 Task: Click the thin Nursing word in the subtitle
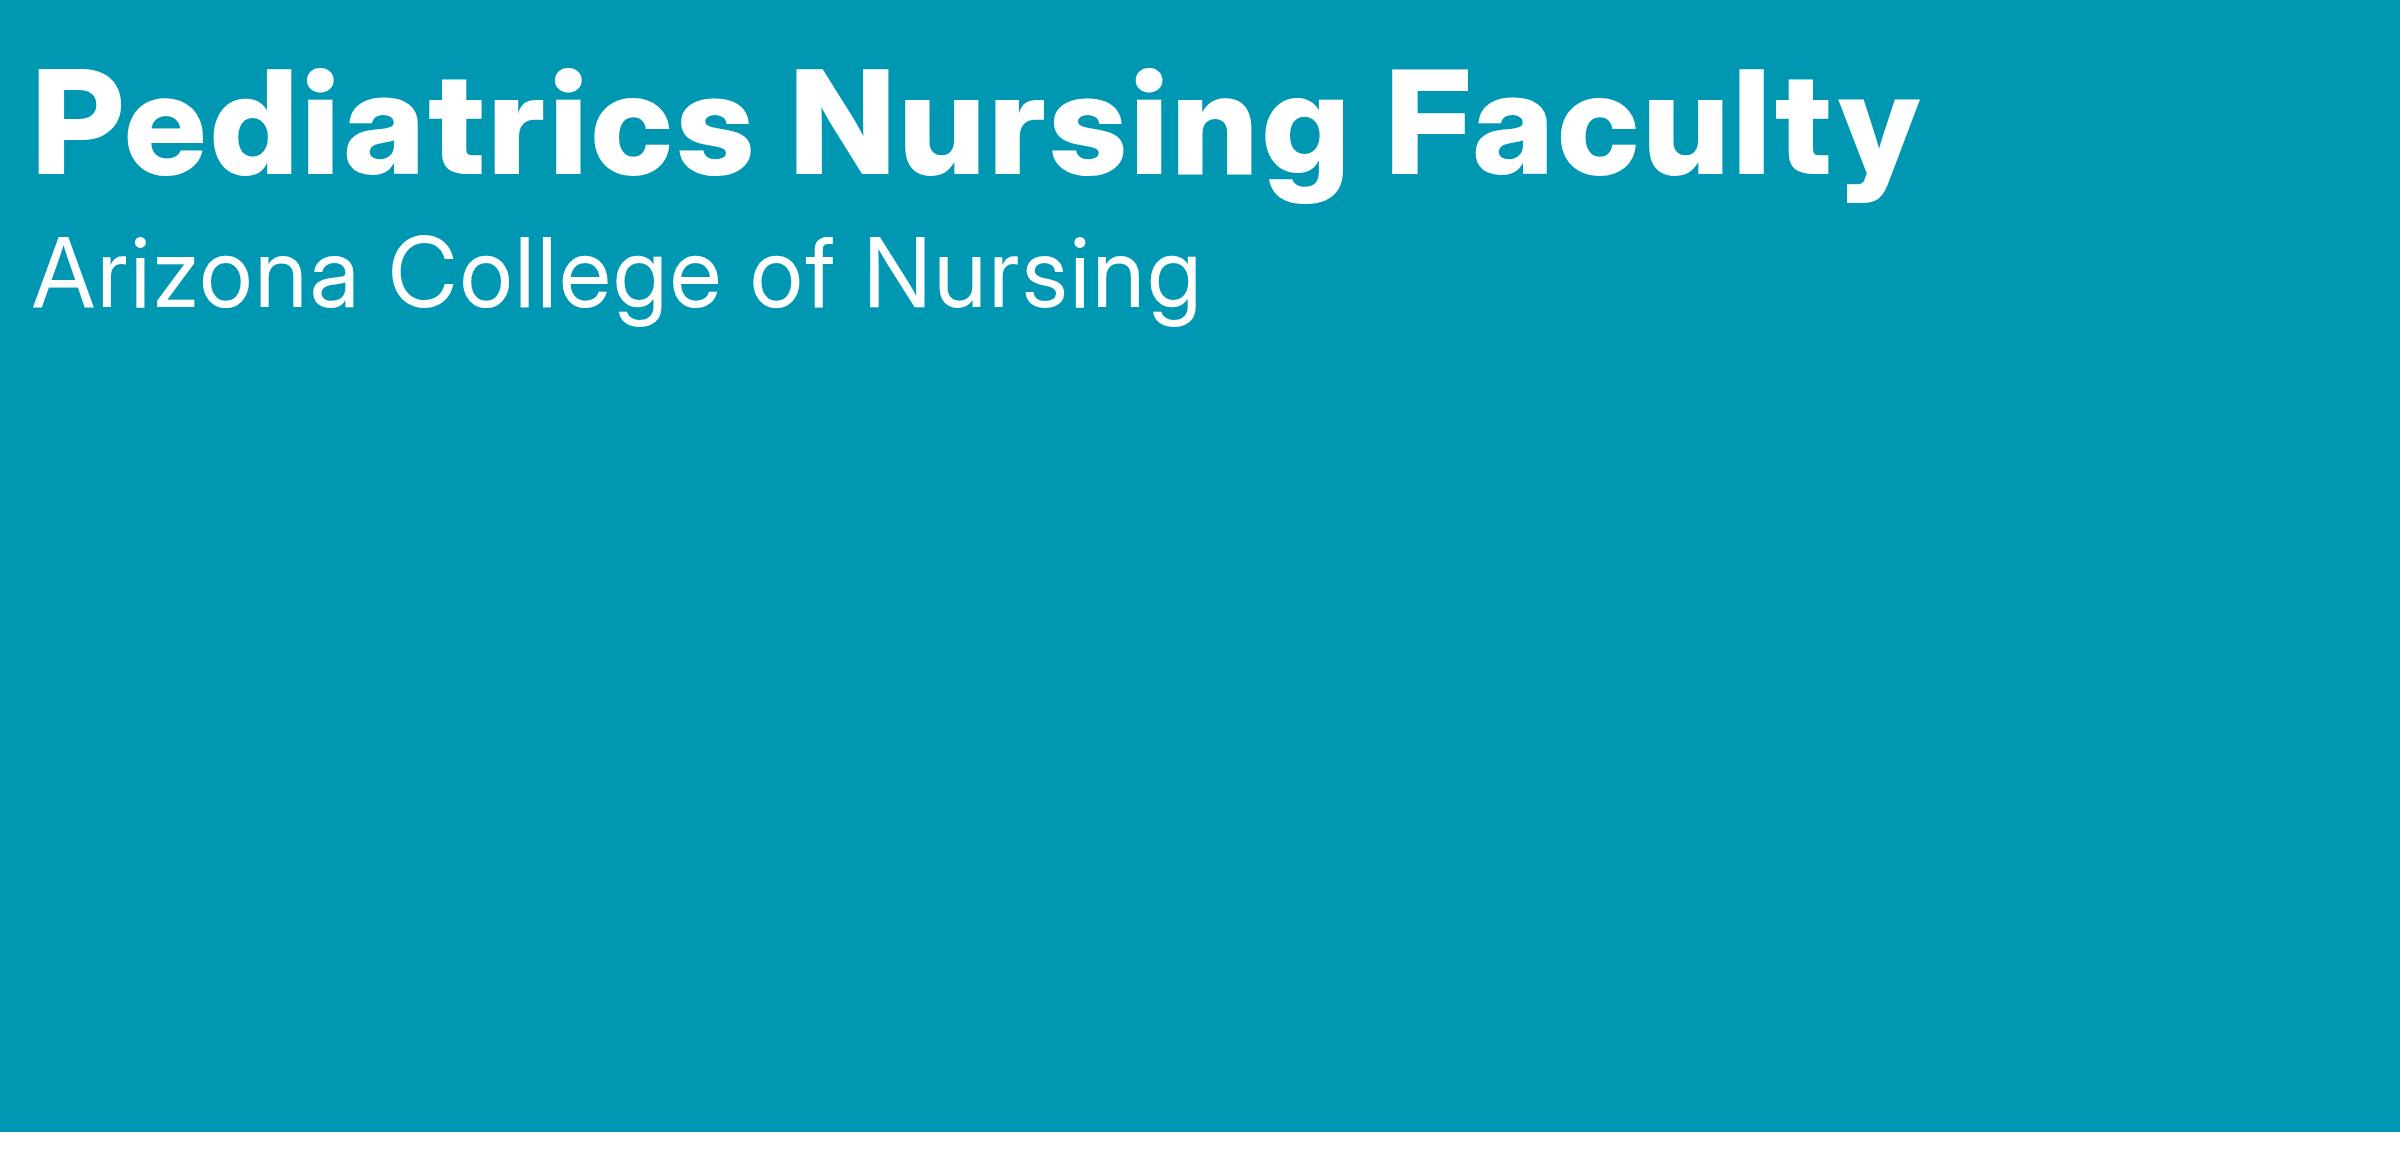1031,275
